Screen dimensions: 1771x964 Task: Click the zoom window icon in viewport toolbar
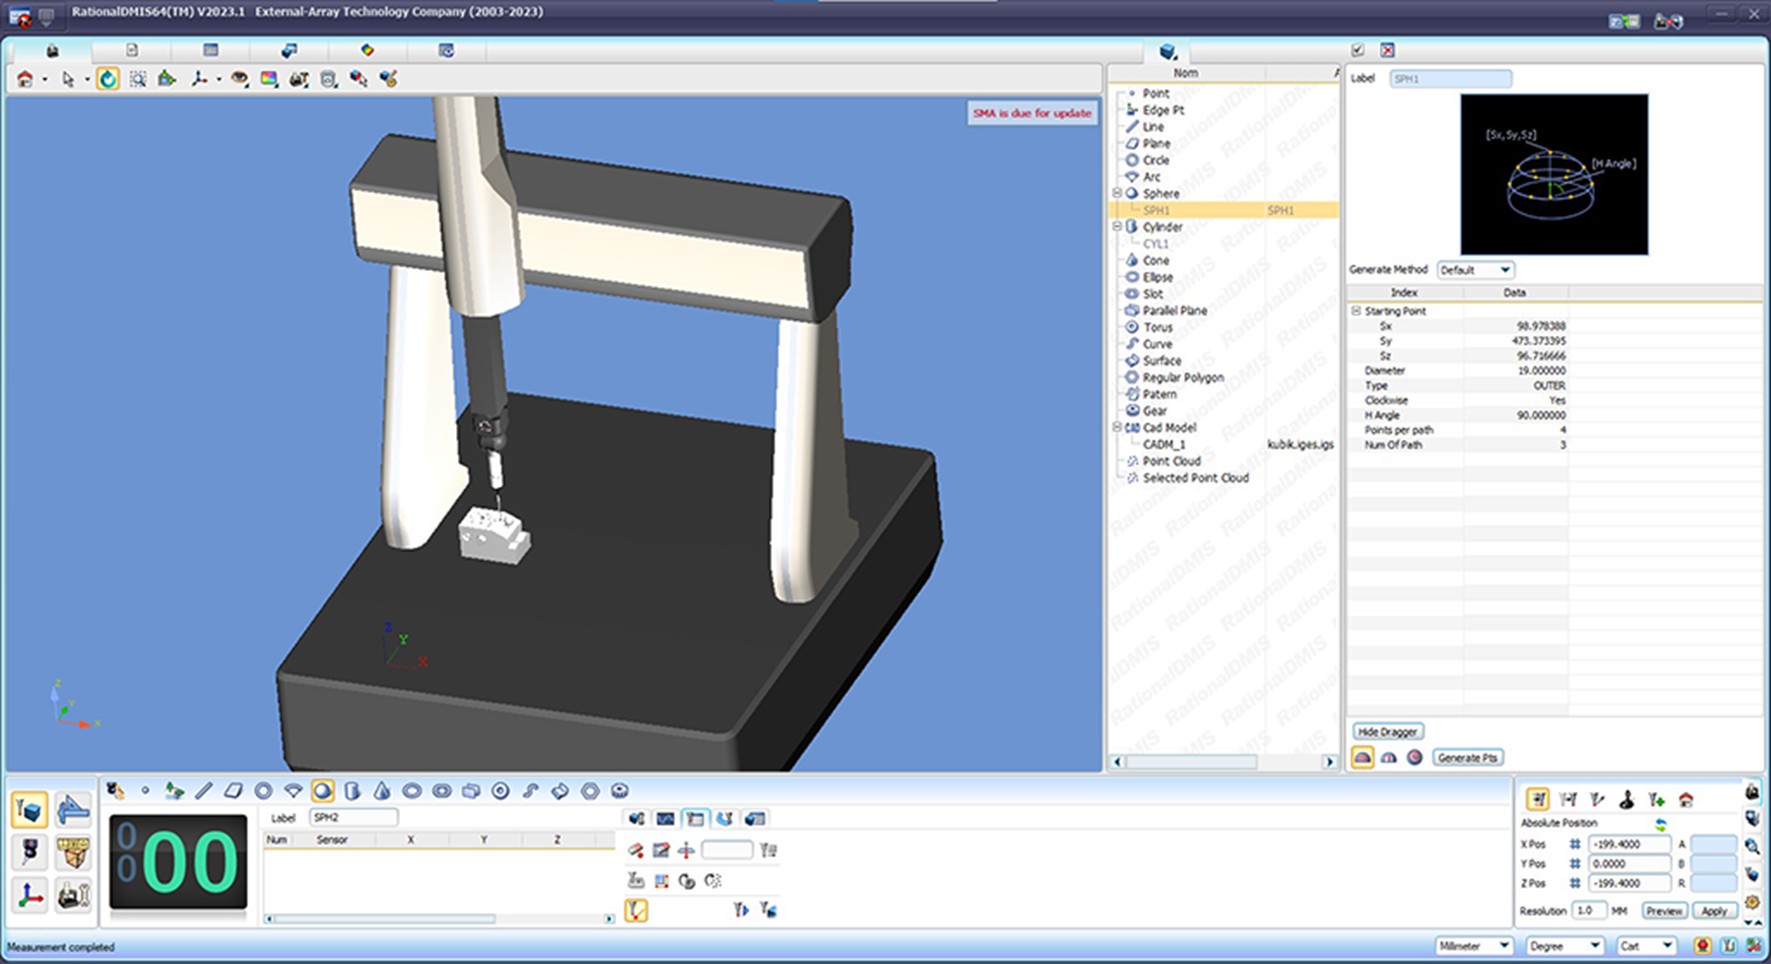click(x=138, y=79)
